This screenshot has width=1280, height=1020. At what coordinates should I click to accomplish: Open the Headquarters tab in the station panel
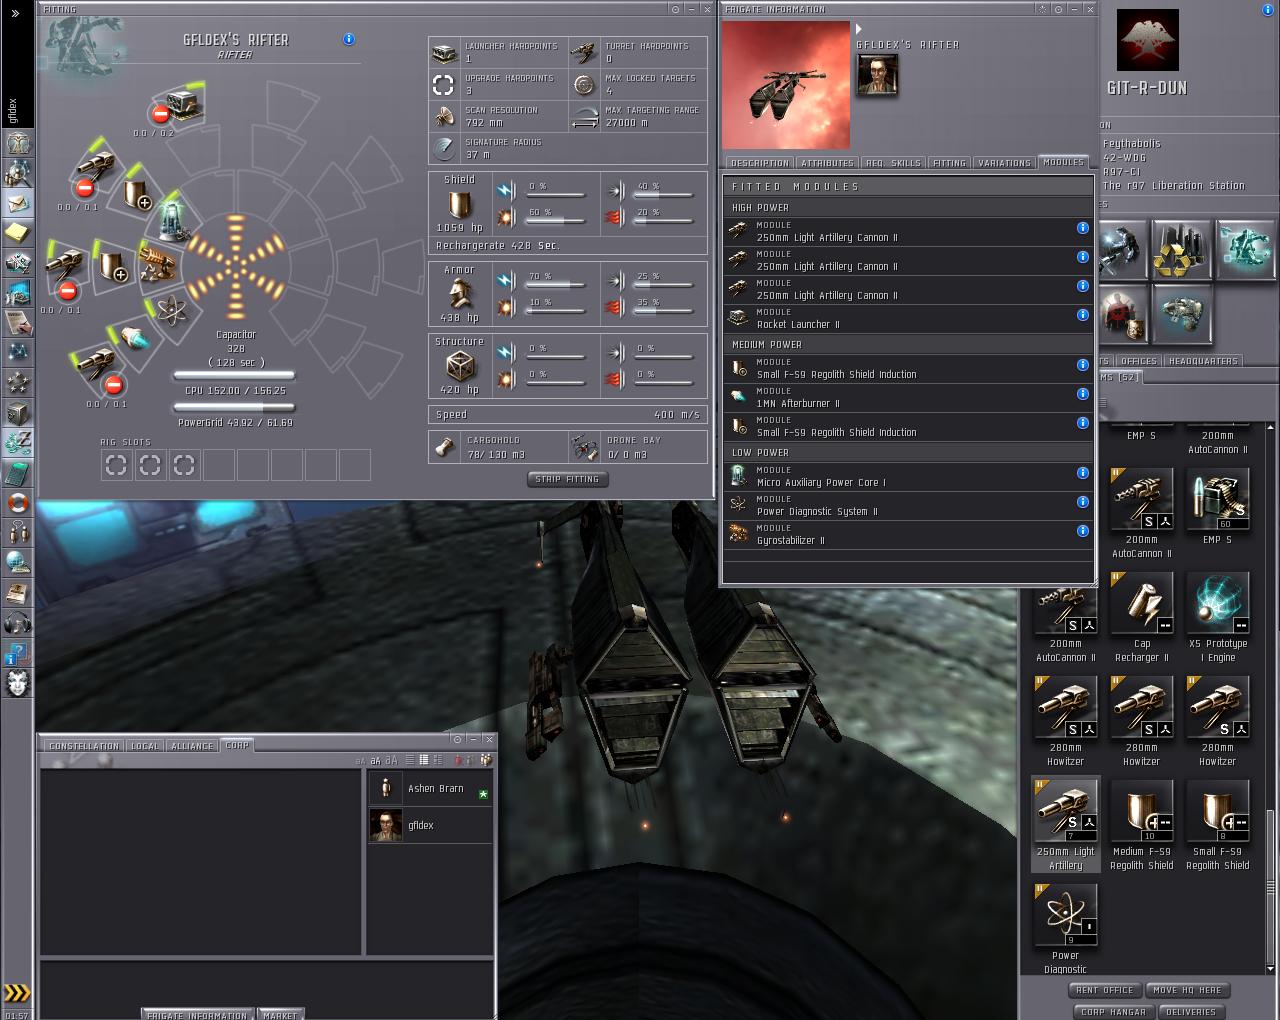coord(1202,361)
